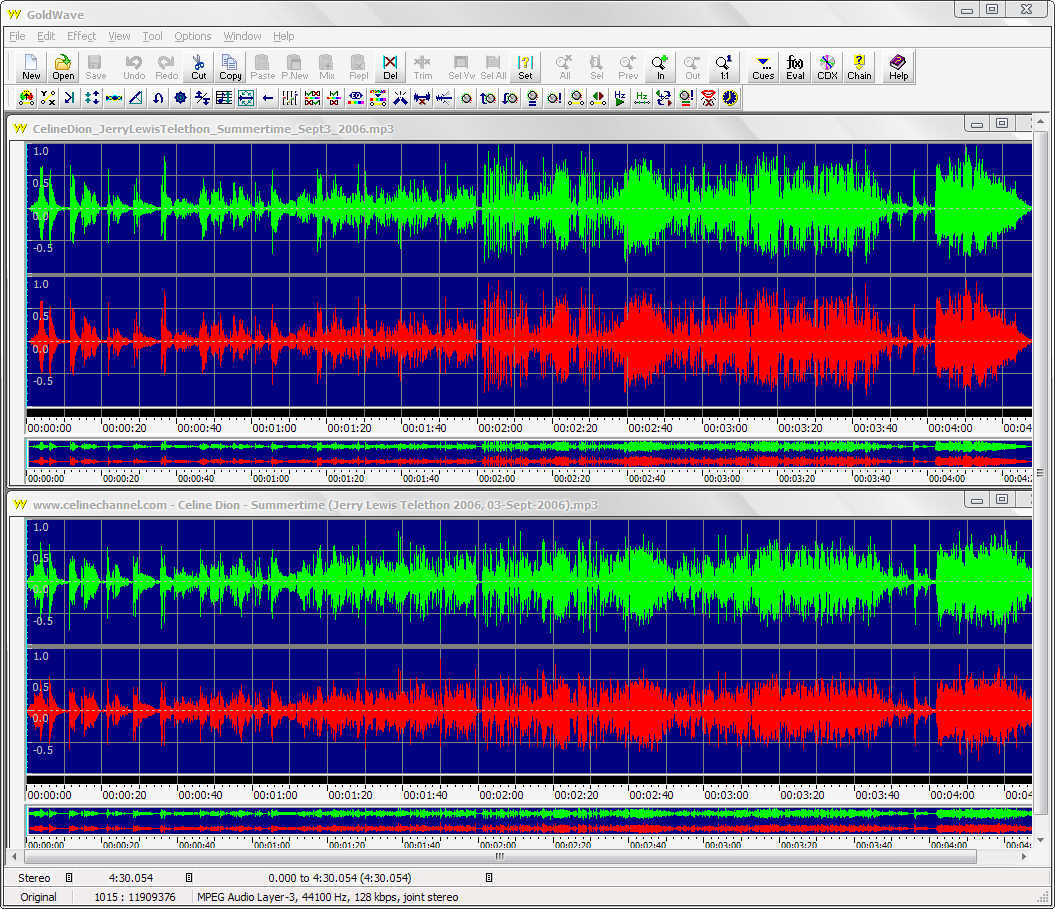This screenshot has width=1055, height=909.
Task: Open the Chain effect chain editor
Action: [859, 67]
